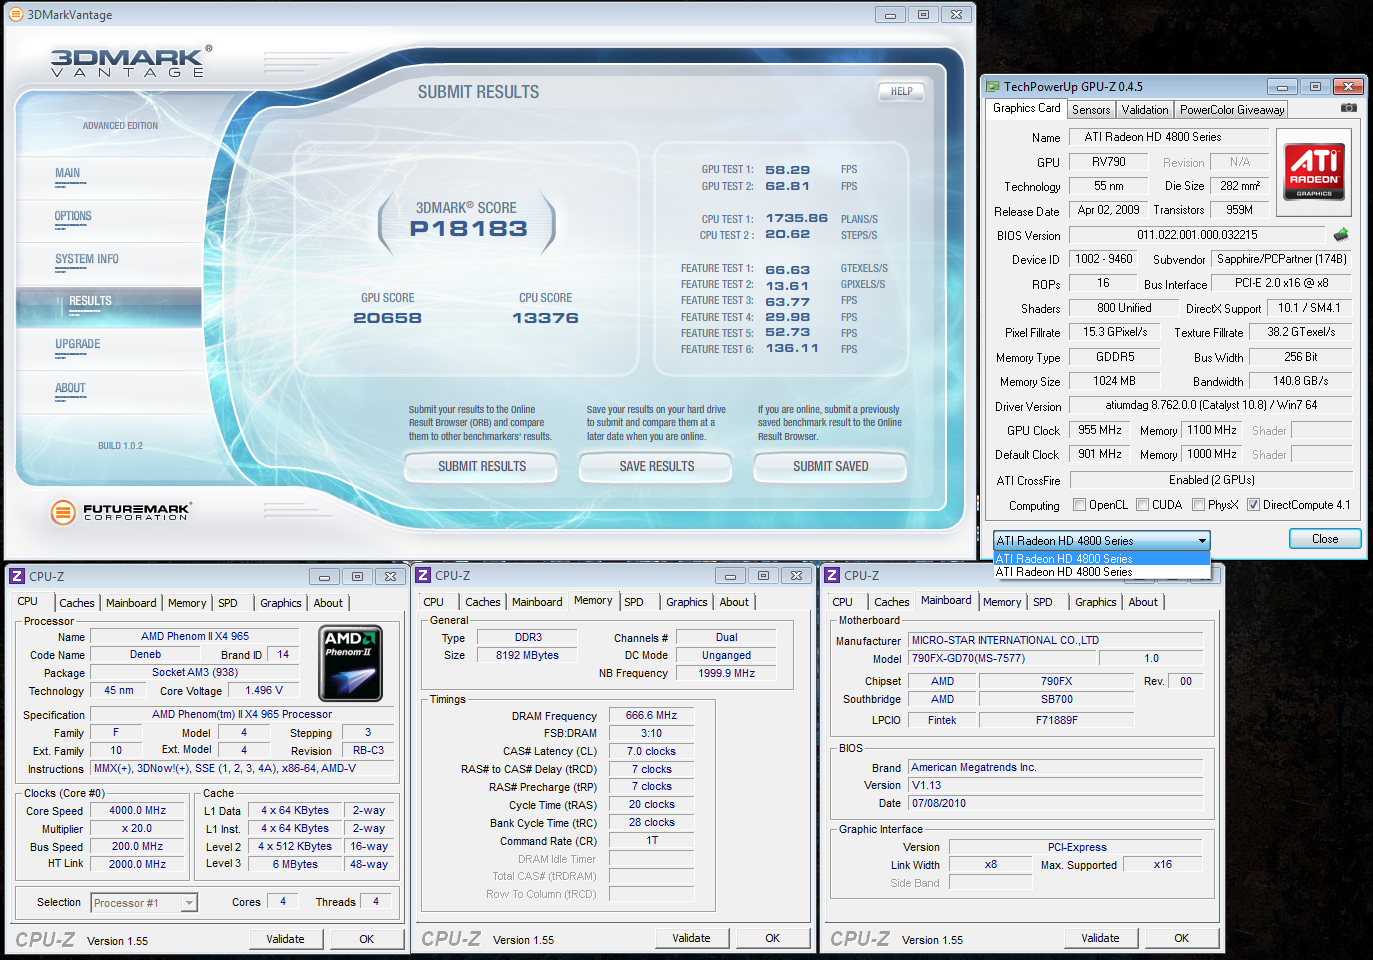Image resolution: width=1373 pixels, height=960 pixels.
Task: Click the DRAM Frequency 666.6 MHz value
Action: 651,715
